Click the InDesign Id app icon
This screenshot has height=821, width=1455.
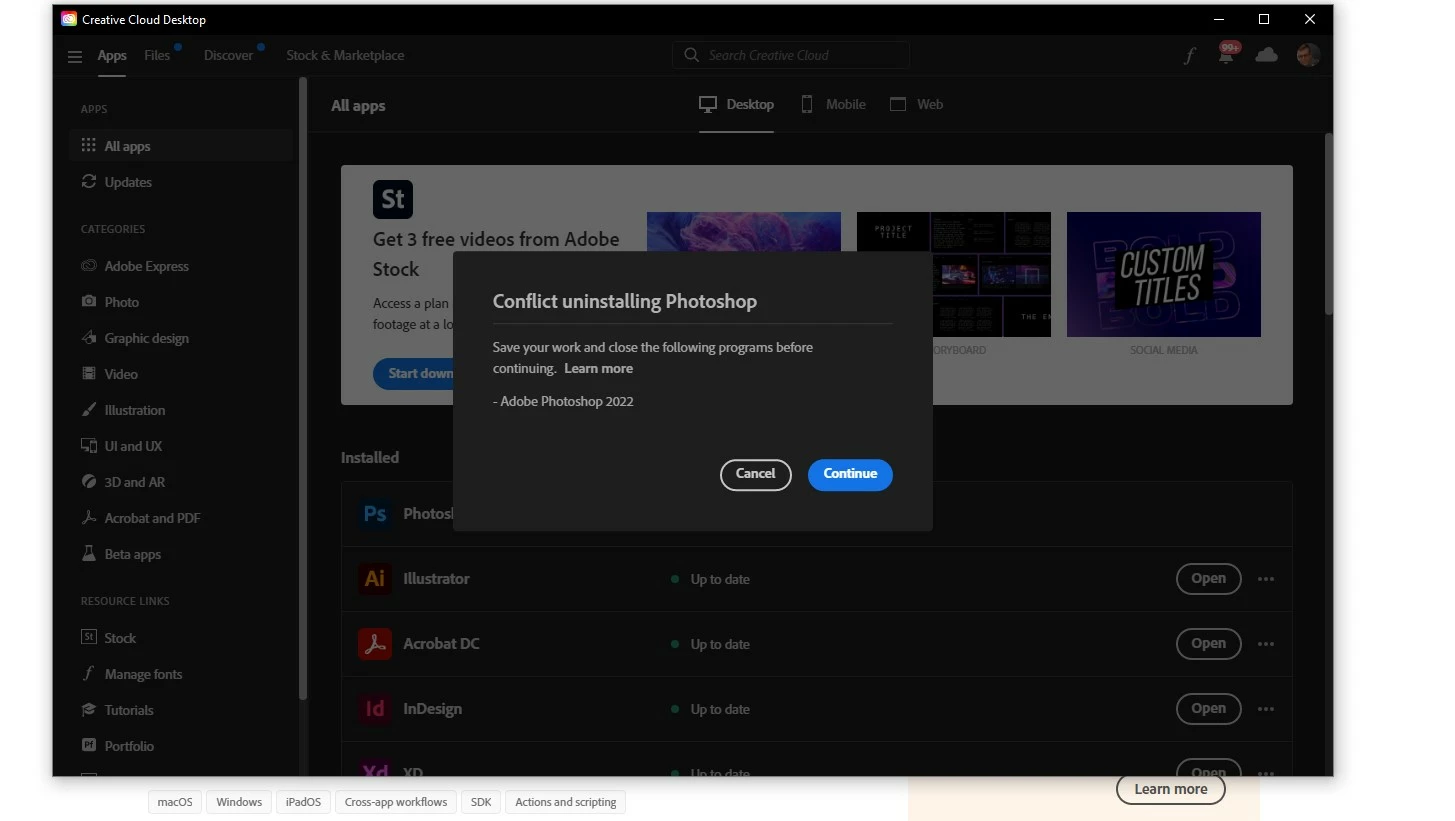[375, 709]
